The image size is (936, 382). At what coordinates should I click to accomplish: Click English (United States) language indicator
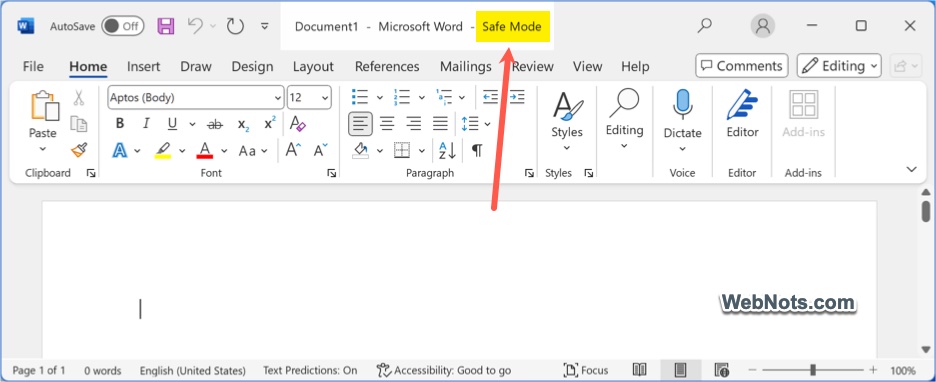[x=193, y=371]
